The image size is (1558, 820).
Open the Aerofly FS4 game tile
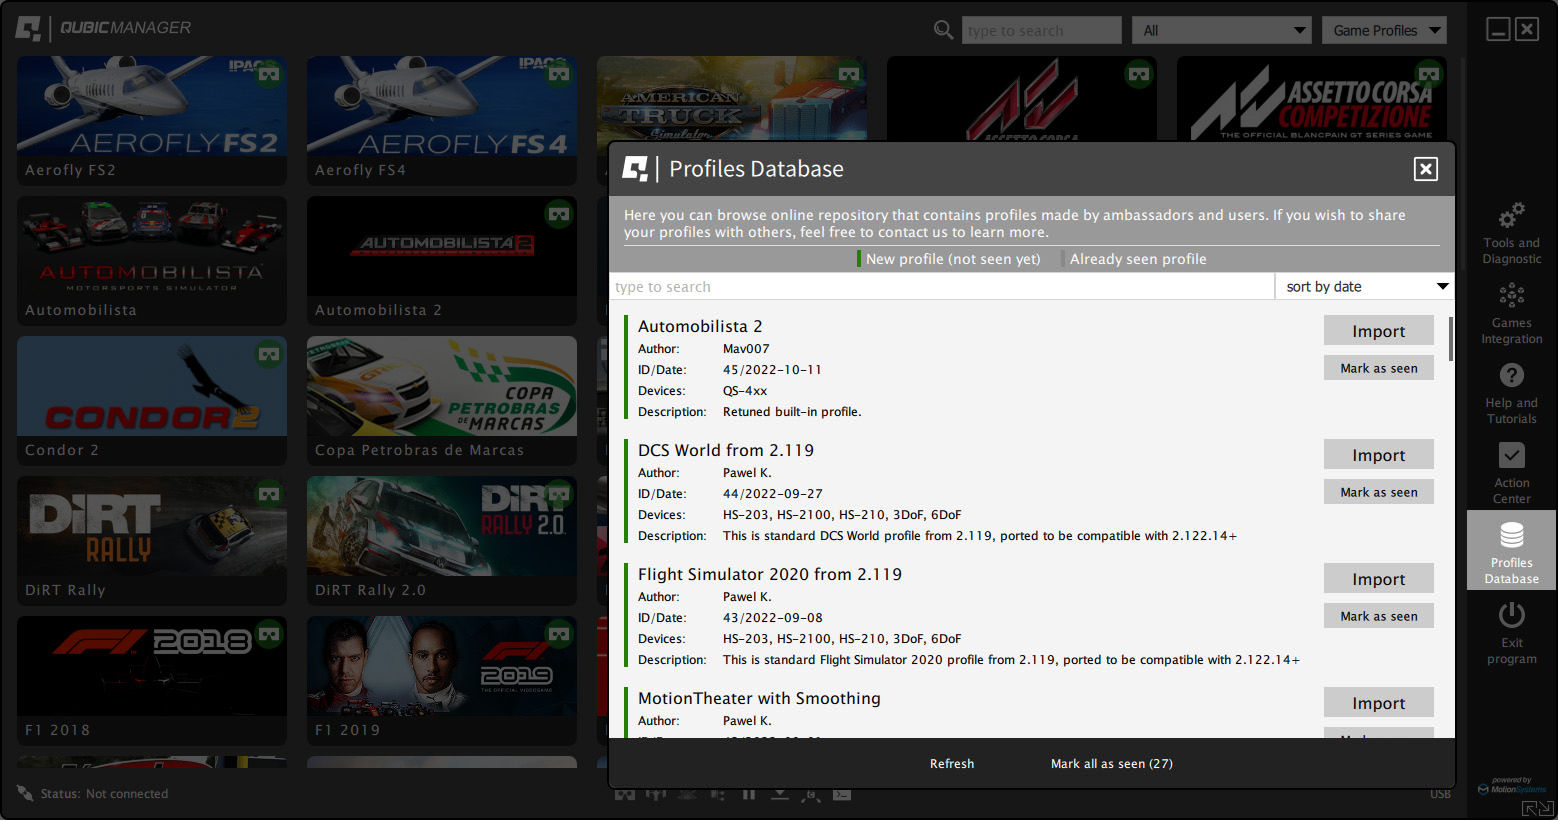click(442, 120)
